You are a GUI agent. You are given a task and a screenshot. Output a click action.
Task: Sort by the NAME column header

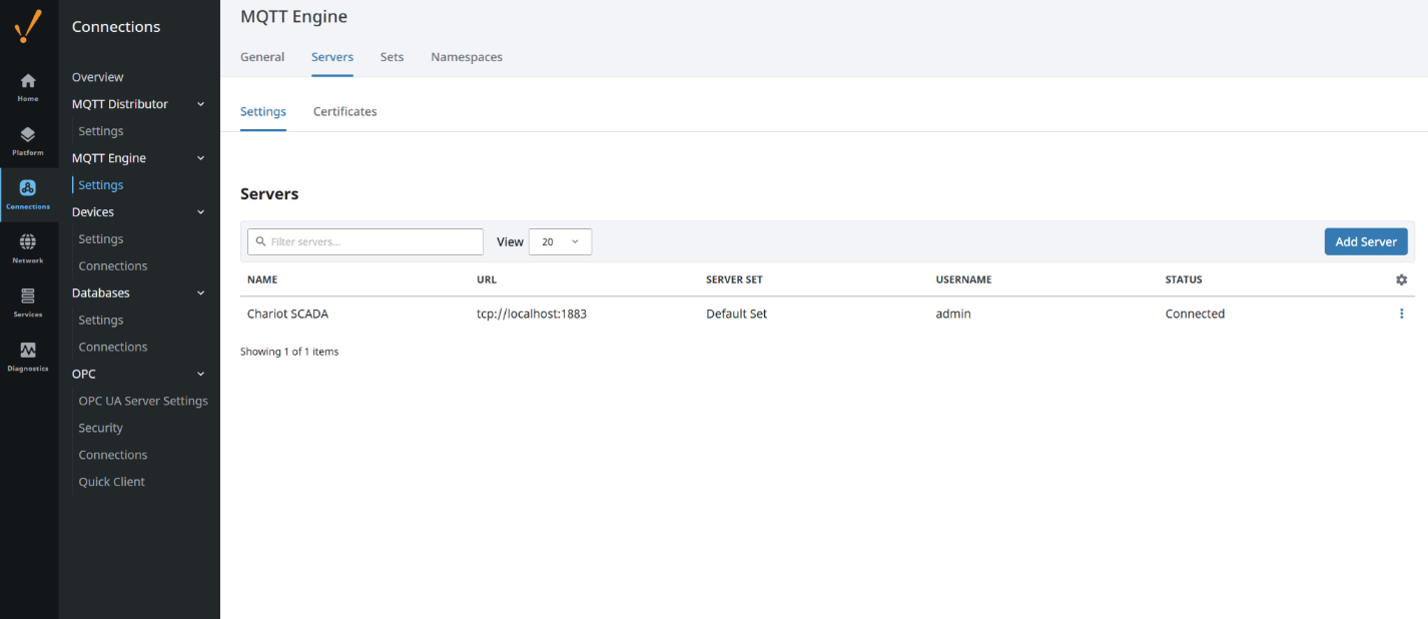pos(262,280)
